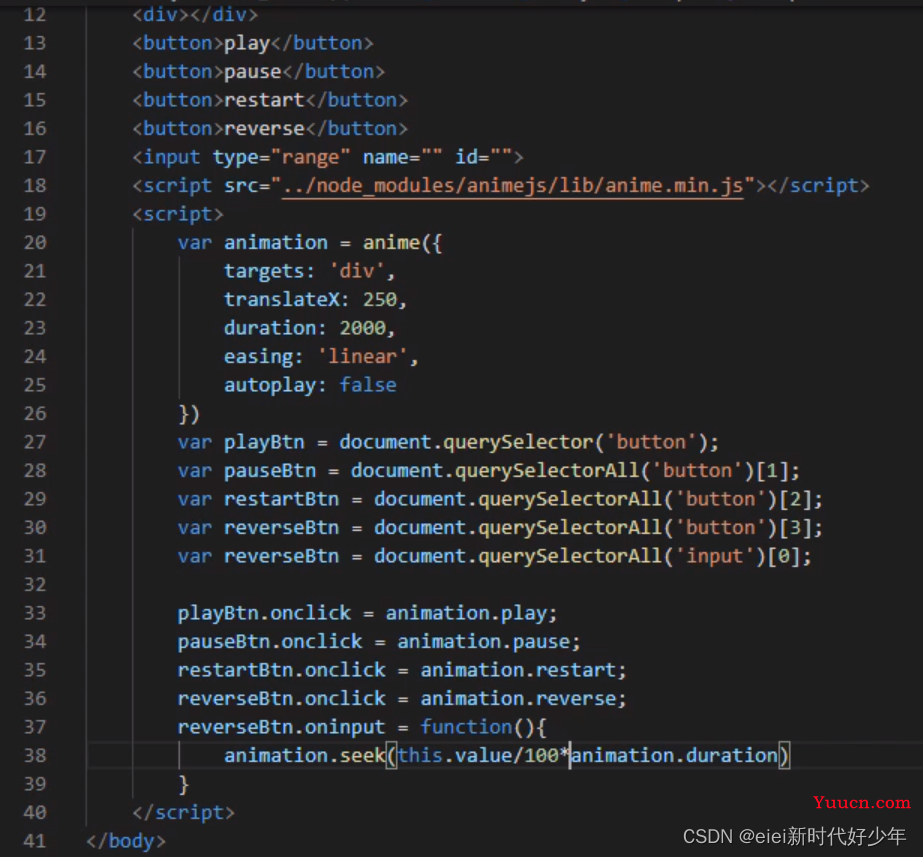Click 'restartBtn' variable declaration on line 29

click(281, 499)
